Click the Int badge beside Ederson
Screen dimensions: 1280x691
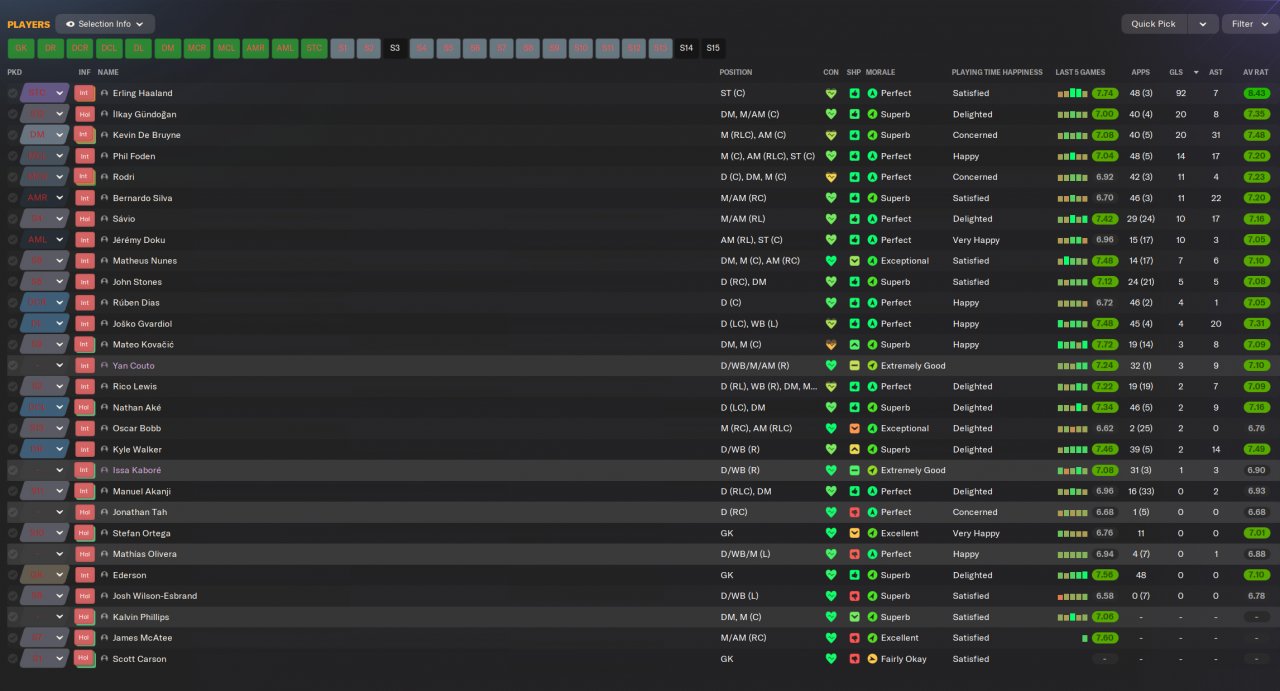tap(85, 575)
